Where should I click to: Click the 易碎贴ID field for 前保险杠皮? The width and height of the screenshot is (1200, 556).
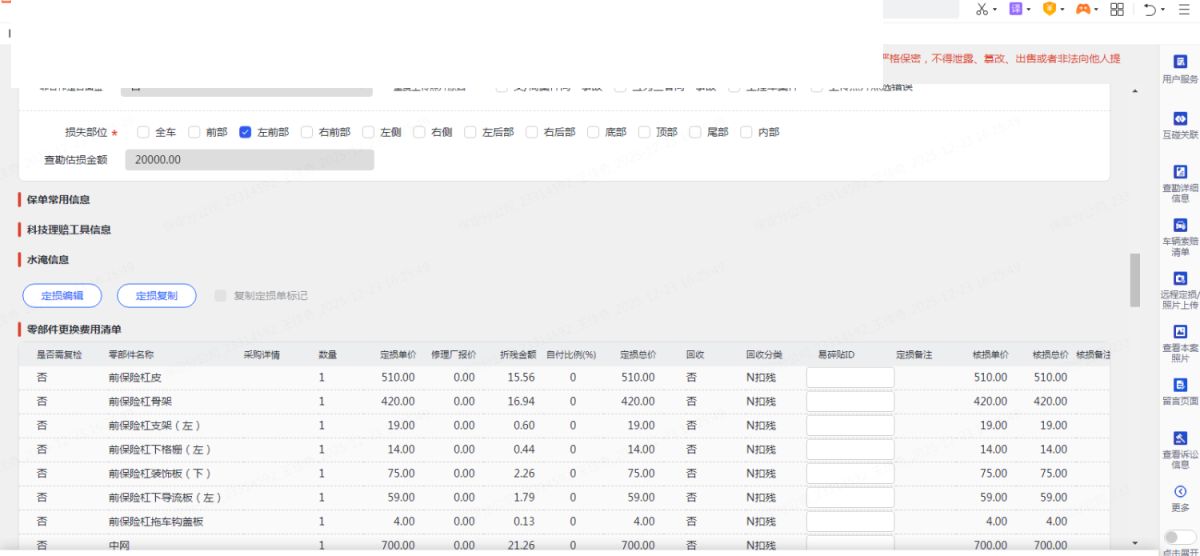tap(850, 377)
